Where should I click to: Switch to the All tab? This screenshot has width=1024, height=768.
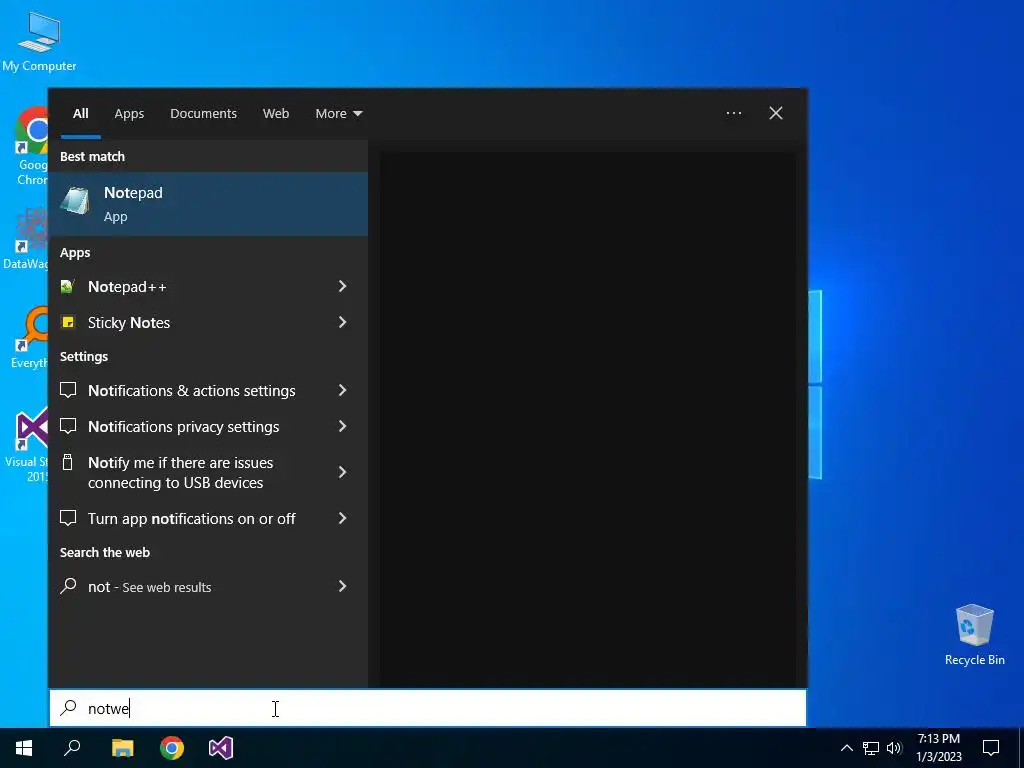coord(80,113)
